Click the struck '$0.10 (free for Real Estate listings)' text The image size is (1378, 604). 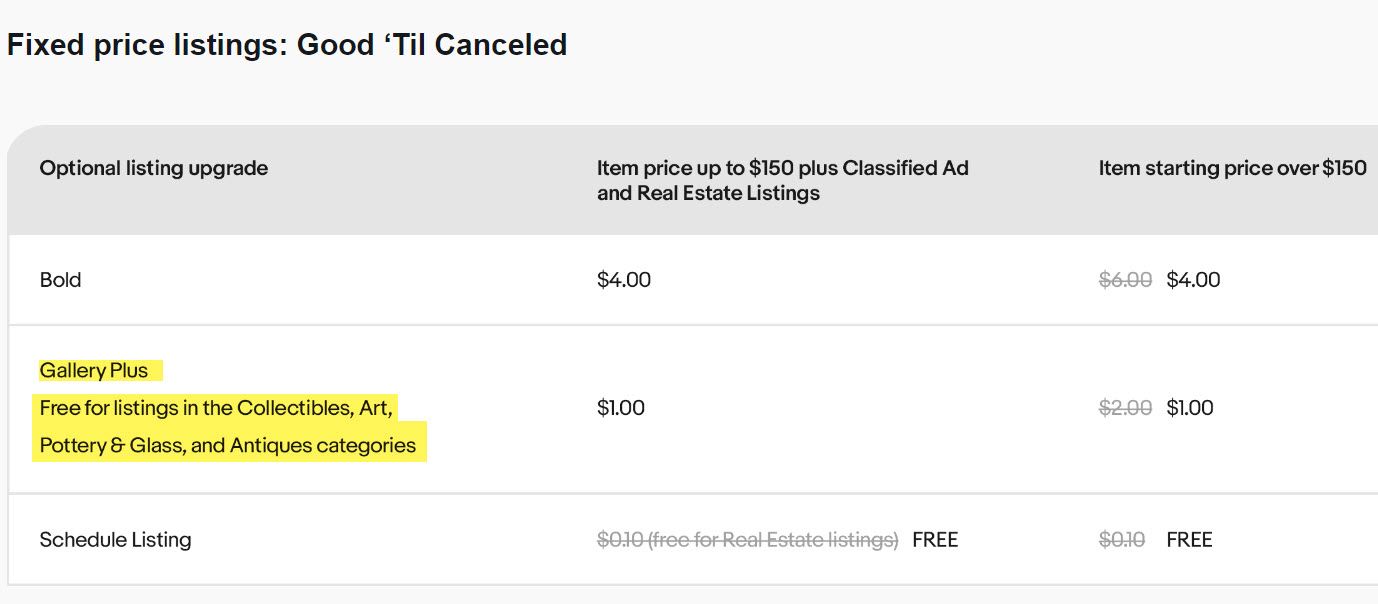pos(748,540)
